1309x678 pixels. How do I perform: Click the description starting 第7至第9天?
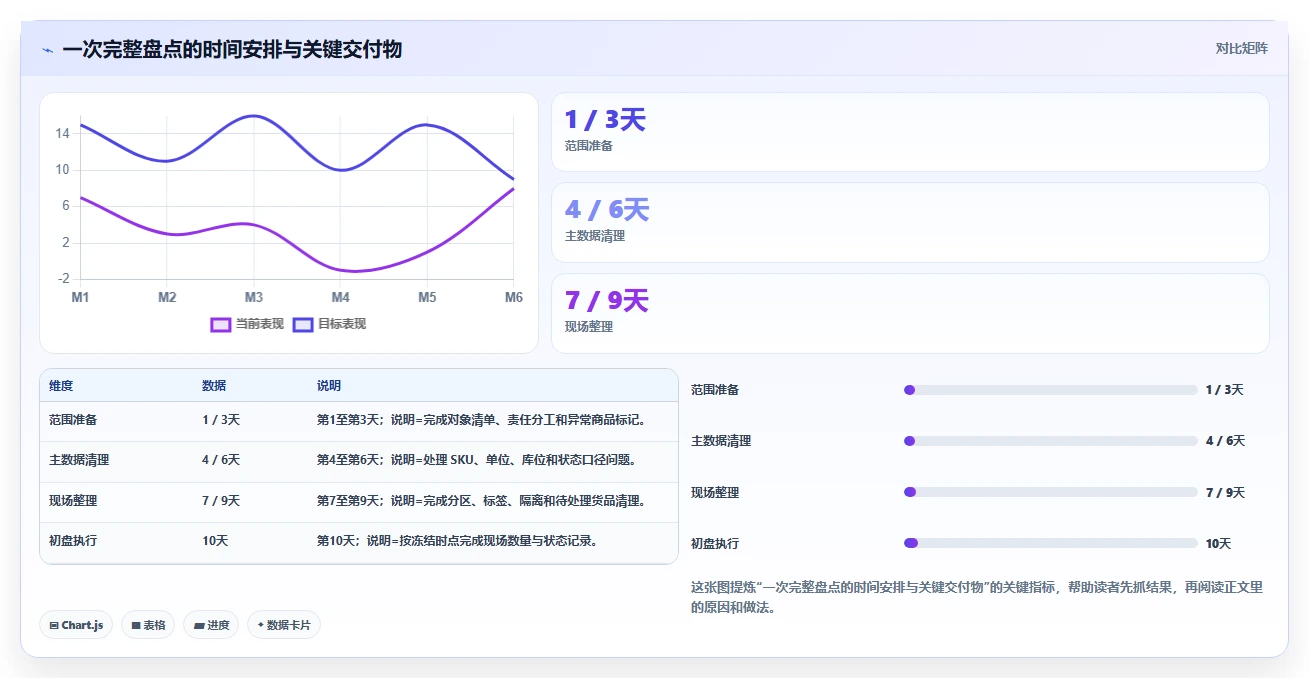[x=482, y=500]
